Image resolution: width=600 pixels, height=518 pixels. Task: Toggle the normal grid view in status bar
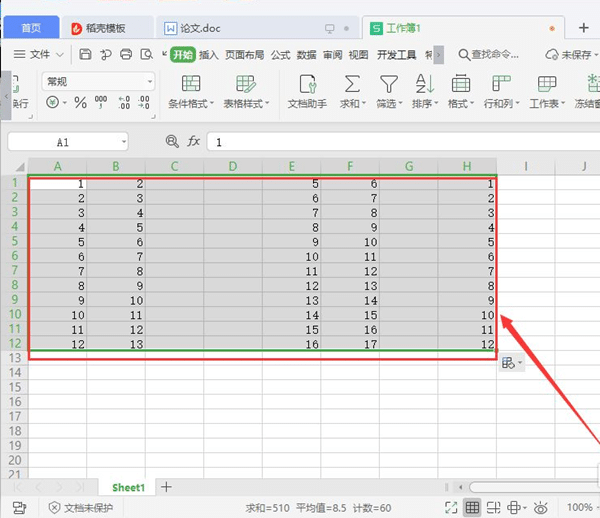tap(472, 508)
